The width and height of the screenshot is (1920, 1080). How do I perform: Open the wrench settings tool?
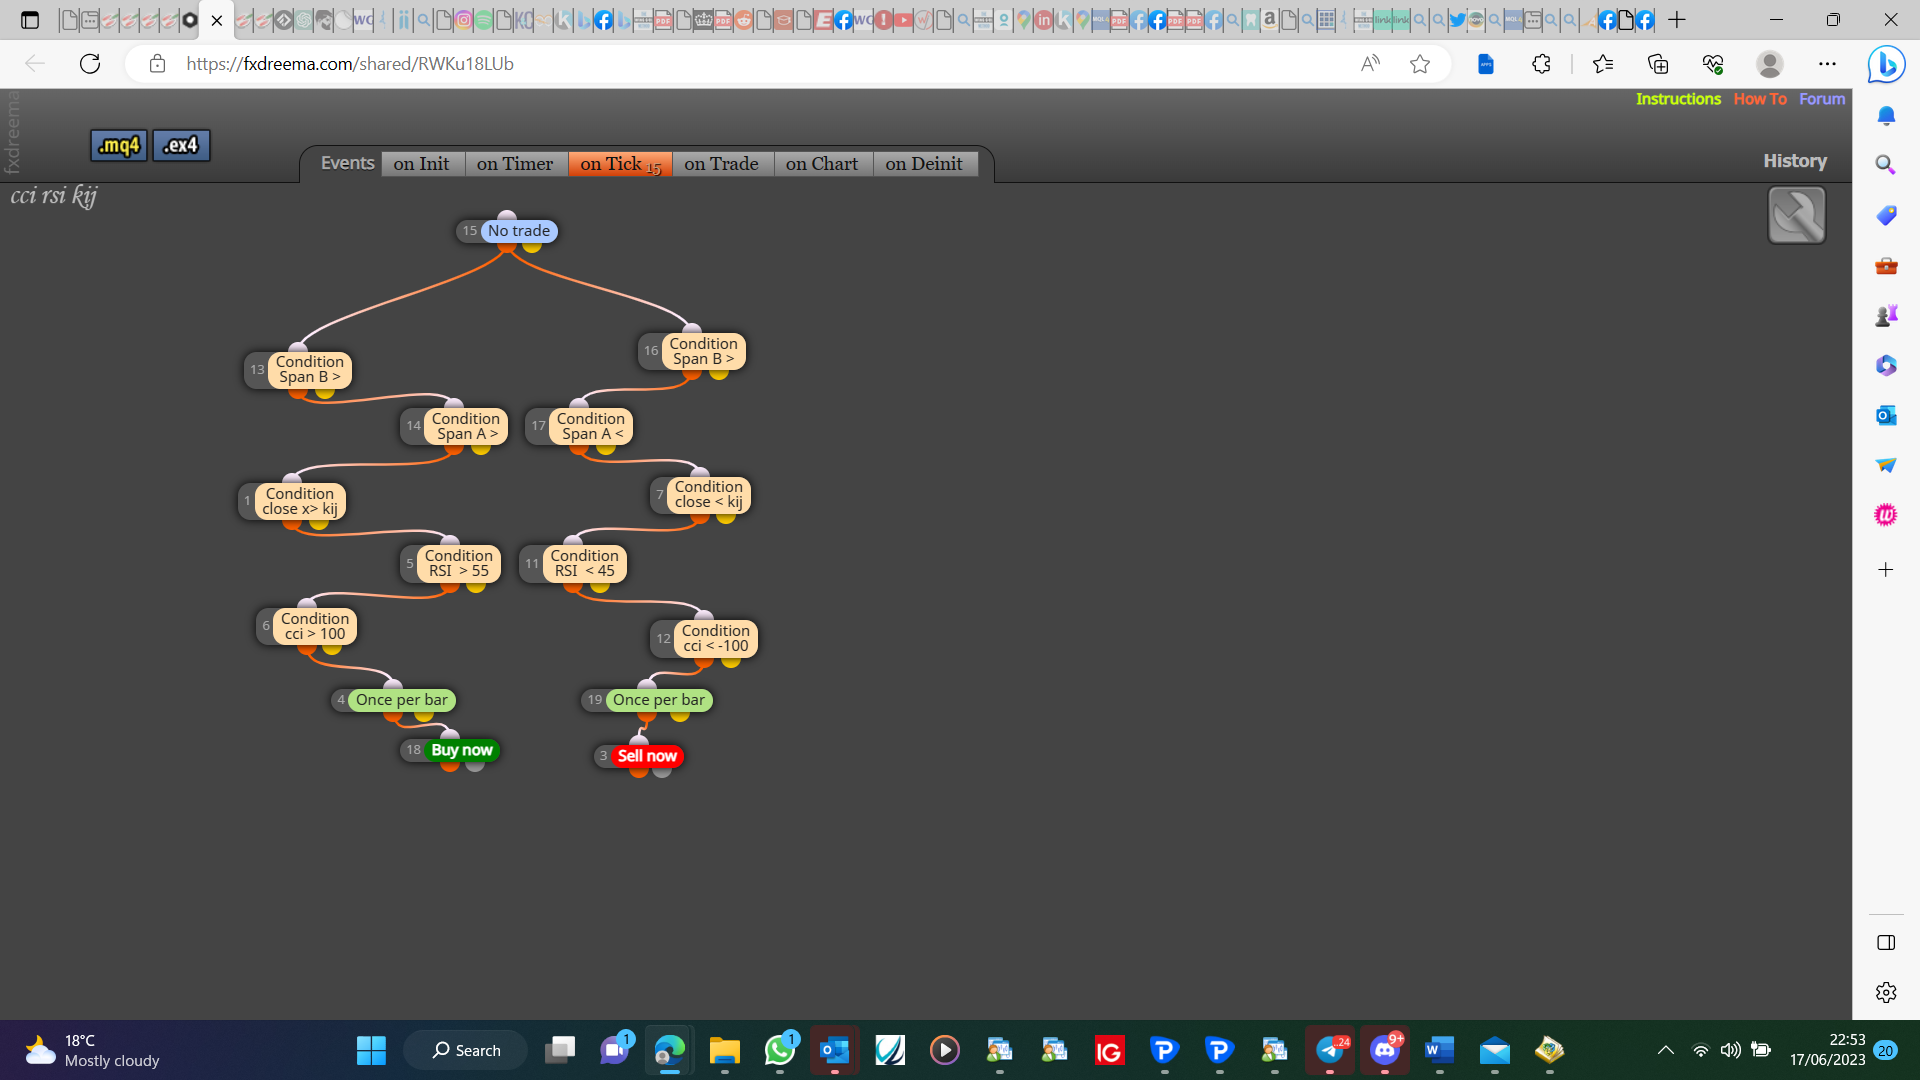1796,215
